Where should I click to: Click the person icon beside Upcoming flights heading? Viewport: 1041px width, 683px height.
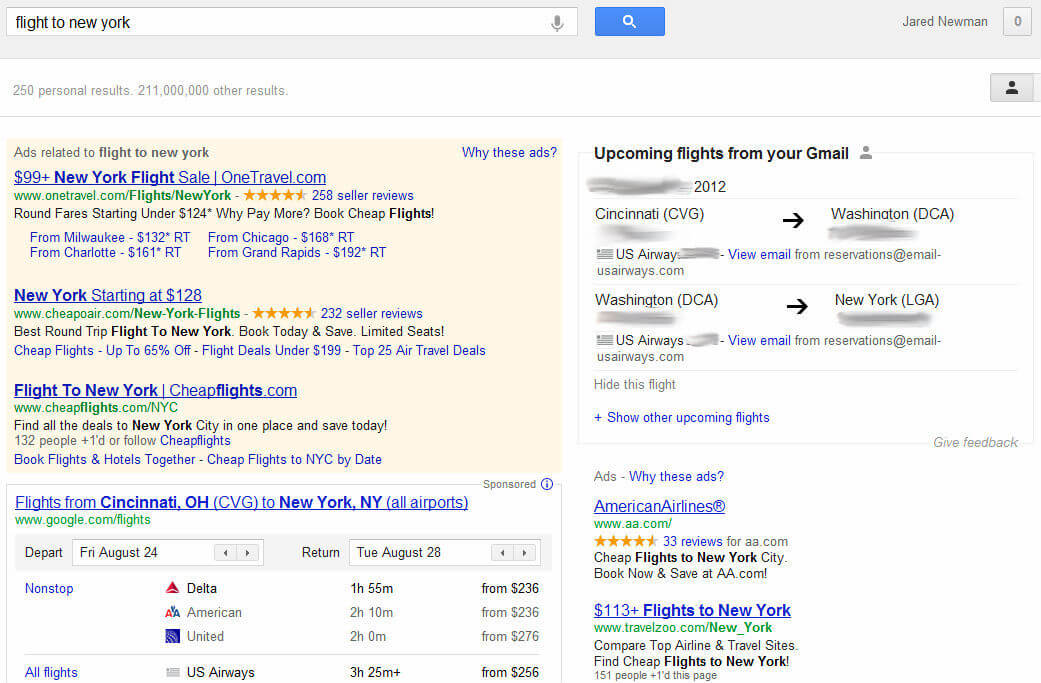pyautogui.click(x=865, y=153)
